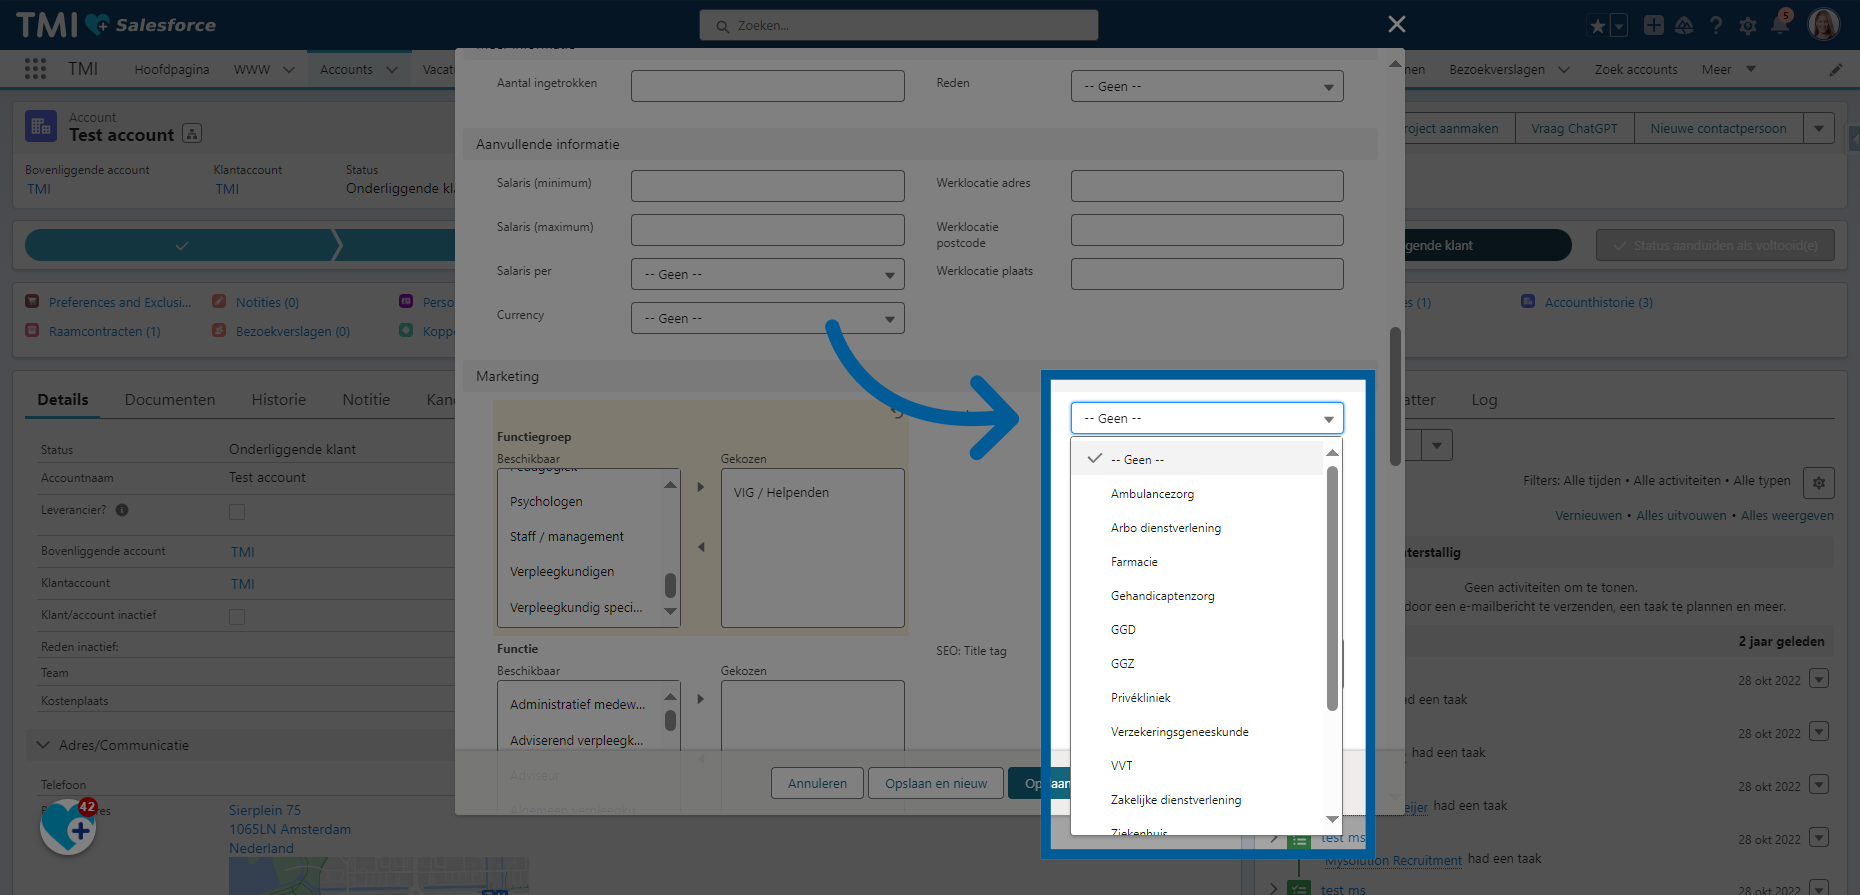The height and width of the screenshot is (895, 1860).
Task: Move selected Functie item to Gekozen
Action: click(700, 699)
